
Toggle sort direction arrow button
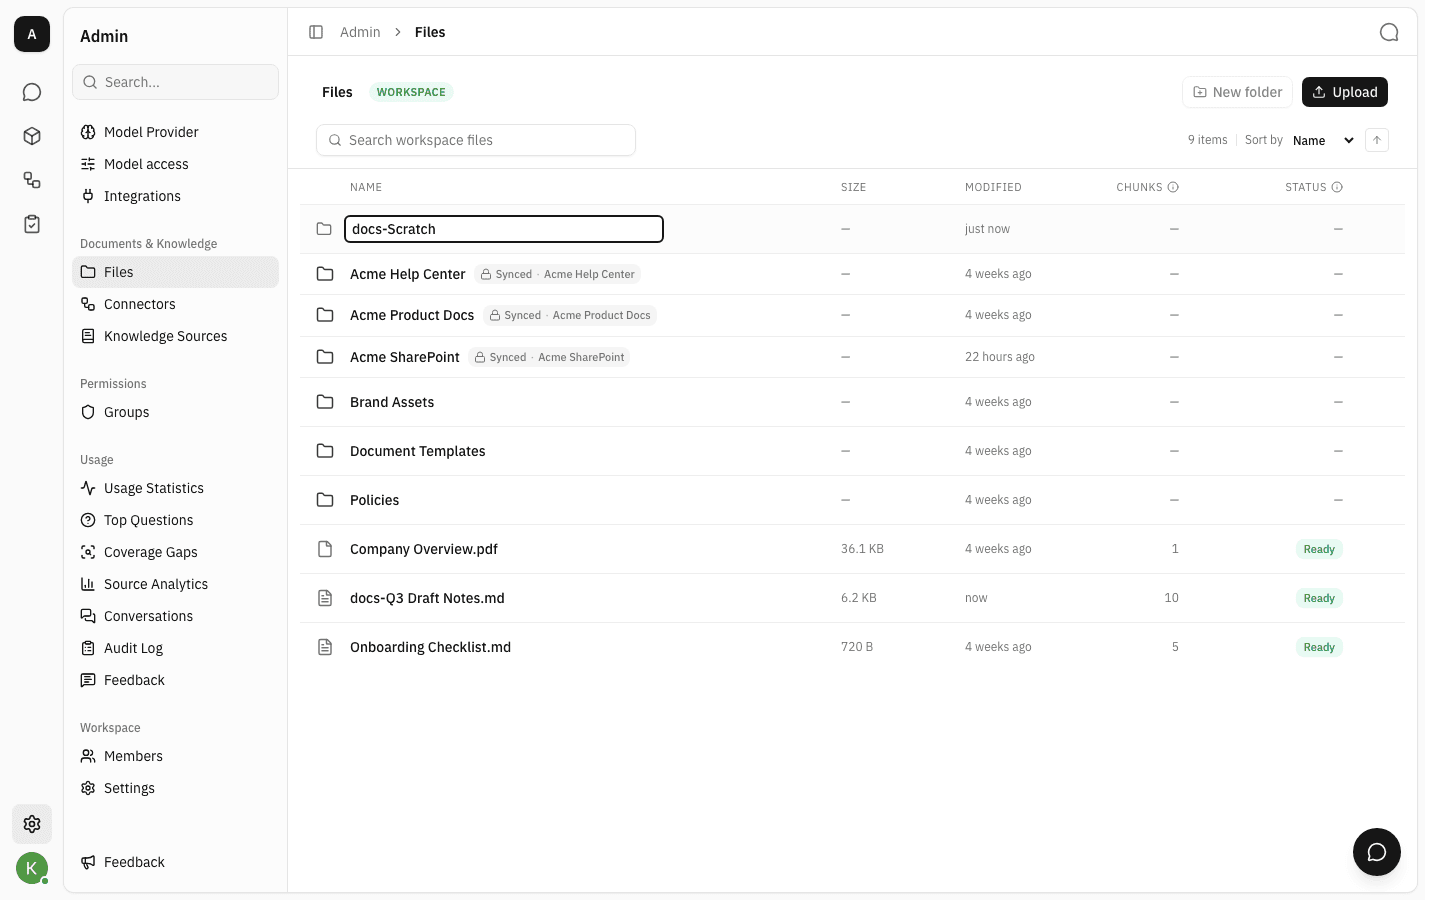pyautogui.click(x=1377, y=140)
